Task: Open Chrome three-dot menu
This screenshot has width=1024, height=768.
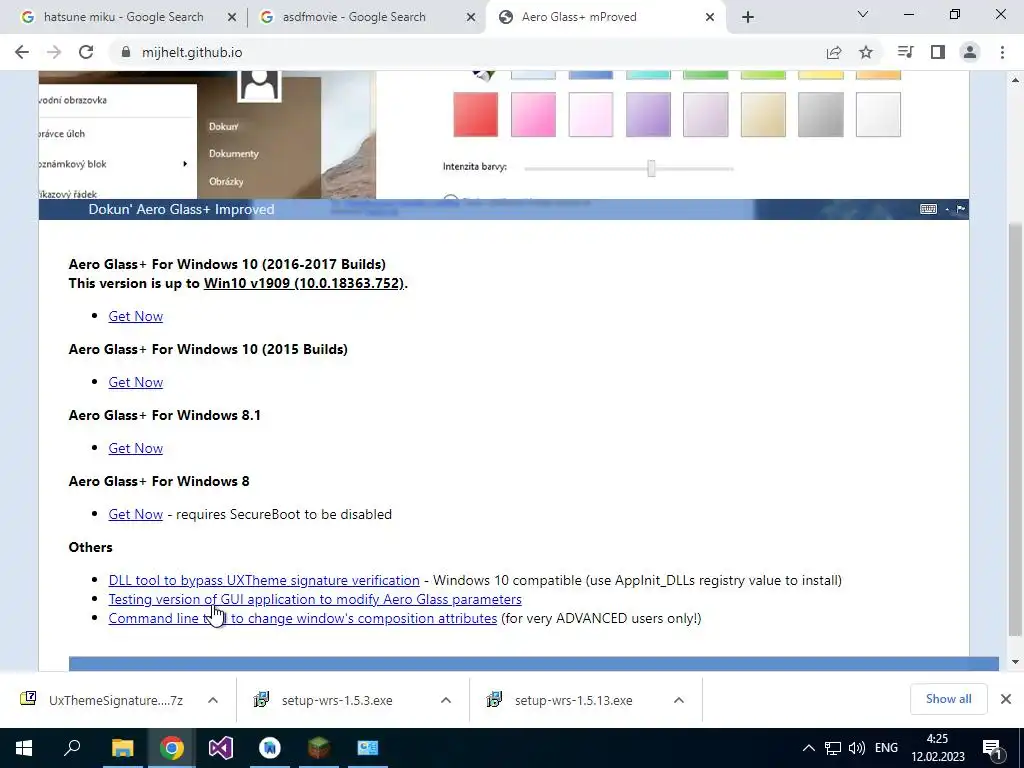Action: 1002,52
